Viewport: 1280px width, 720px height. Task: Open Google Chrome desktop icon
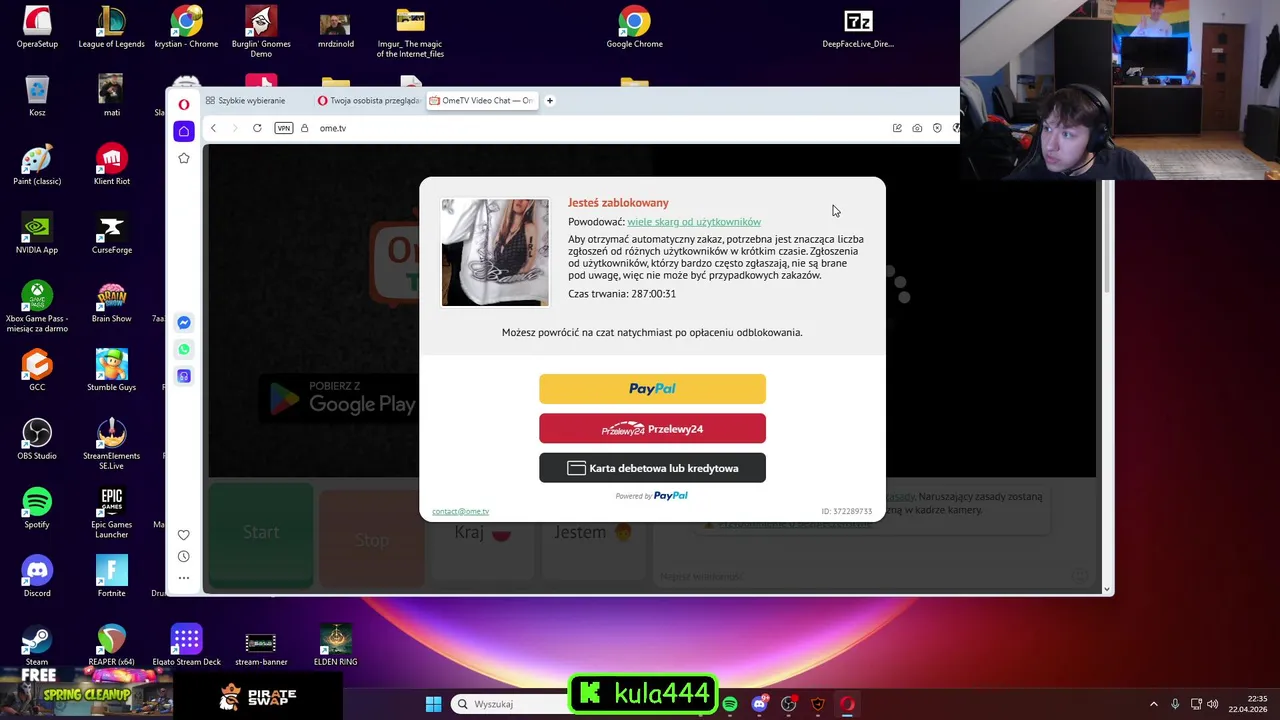(x=634, y=28)
